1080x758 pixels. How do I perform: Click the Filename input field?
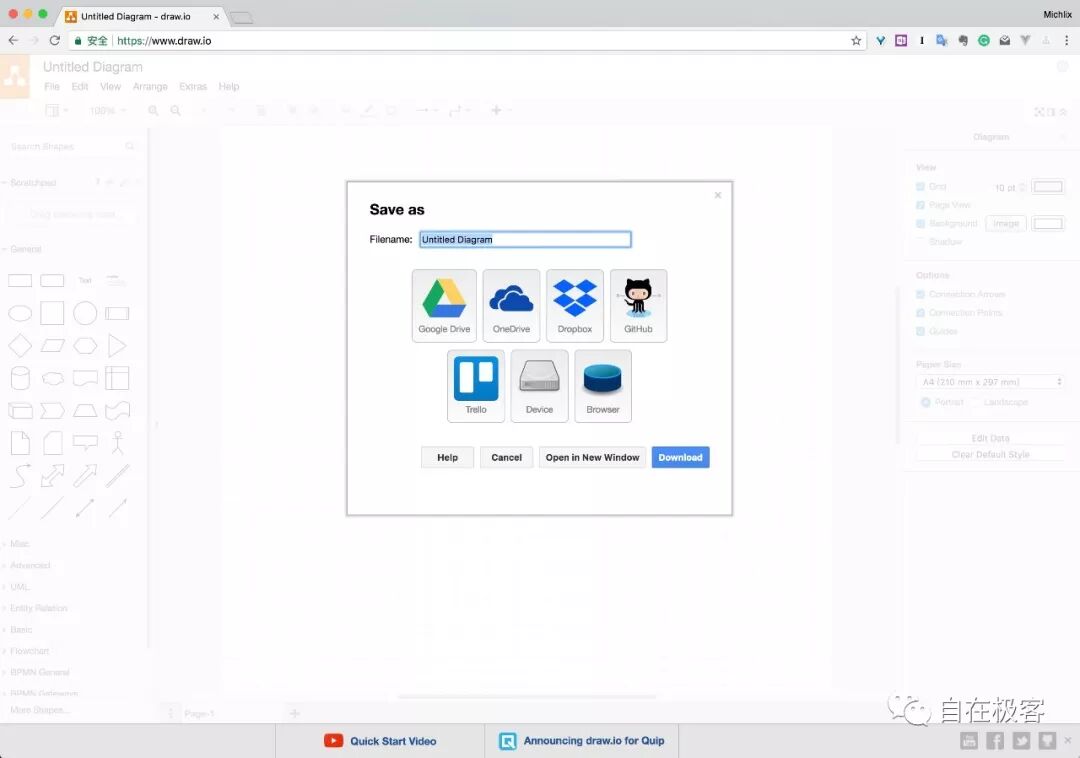pyautogui.click(x=525, y=240)
